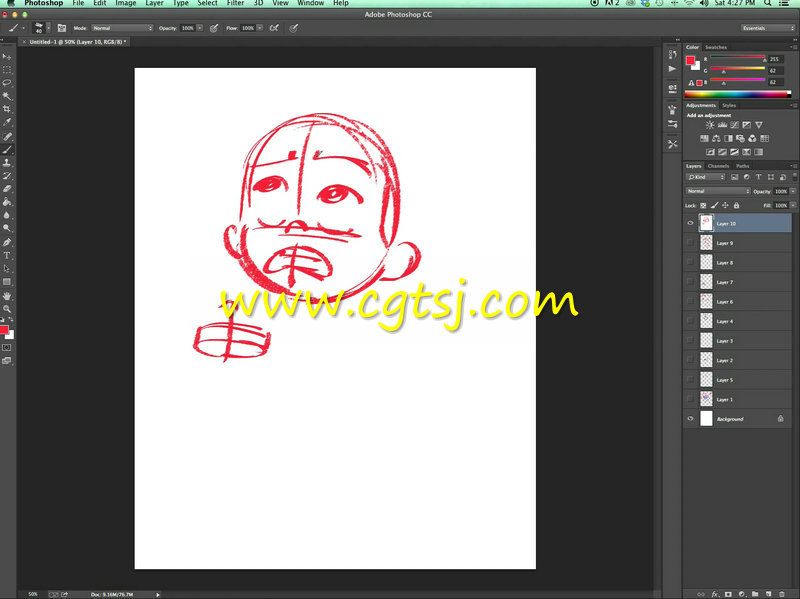
Task: Open macOS Spotlight search
Action: tap(767, 3)
